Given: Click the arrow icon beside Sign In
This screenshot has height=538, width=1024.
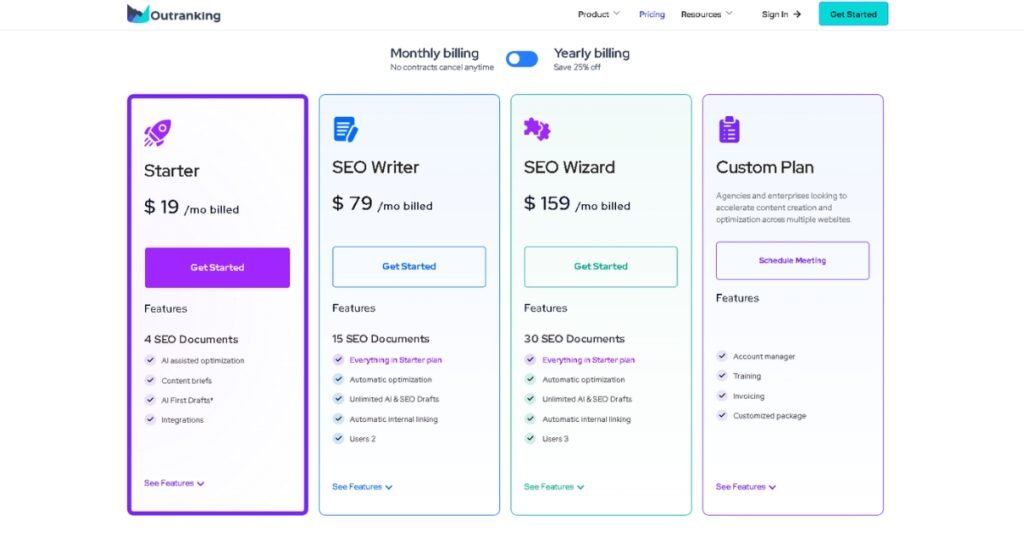Looking at the screenshot, I should pyautogui.click(x=797, y=14).
